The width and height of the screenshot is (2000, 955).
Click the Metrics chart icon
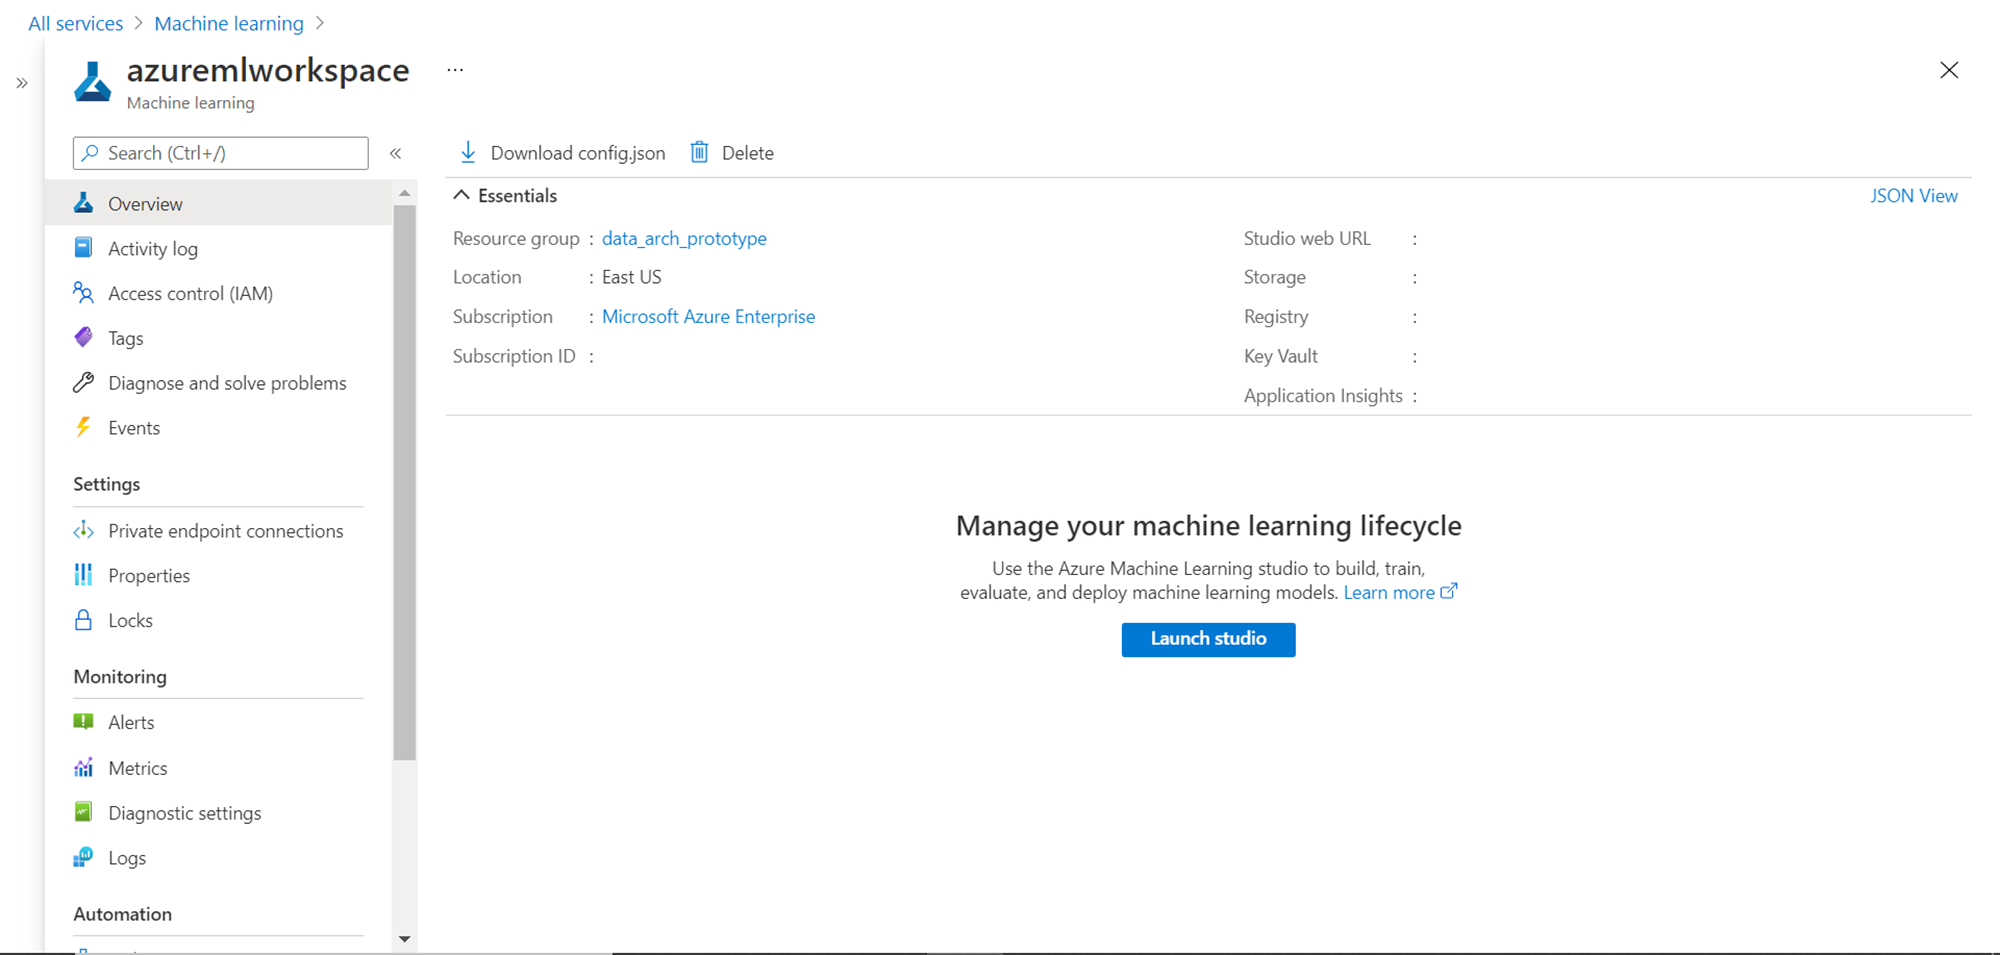[x=84, y=767]
